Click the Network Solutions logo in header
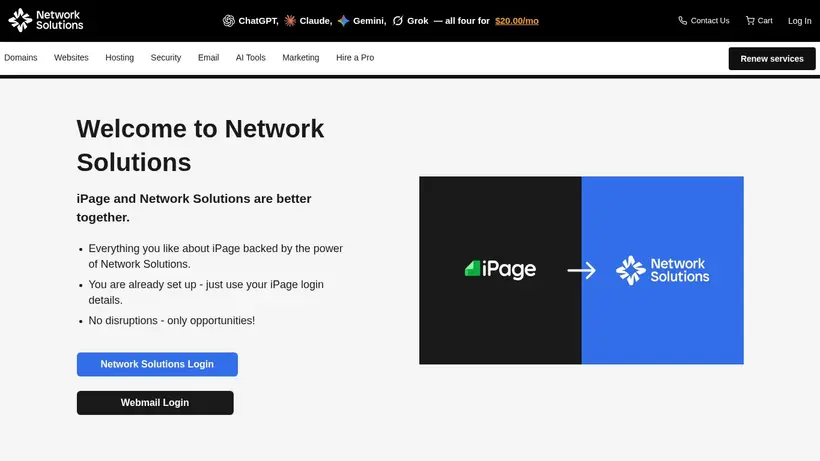Image resolution: width=820 pixels, height=461 pixels. 46,20
